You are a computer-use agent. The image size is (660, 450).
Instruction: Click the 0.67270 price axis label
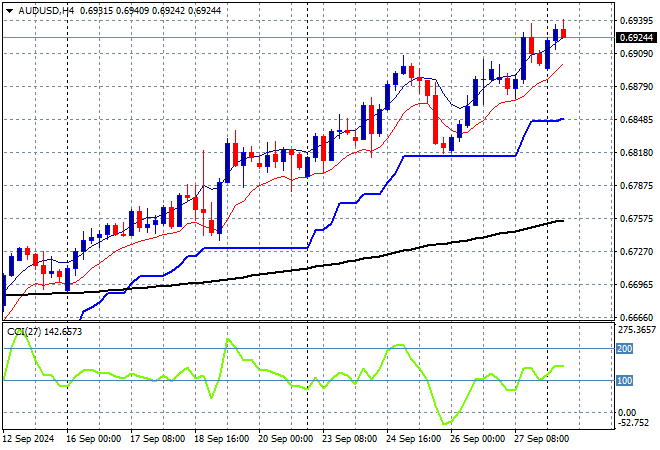[636, 251]
